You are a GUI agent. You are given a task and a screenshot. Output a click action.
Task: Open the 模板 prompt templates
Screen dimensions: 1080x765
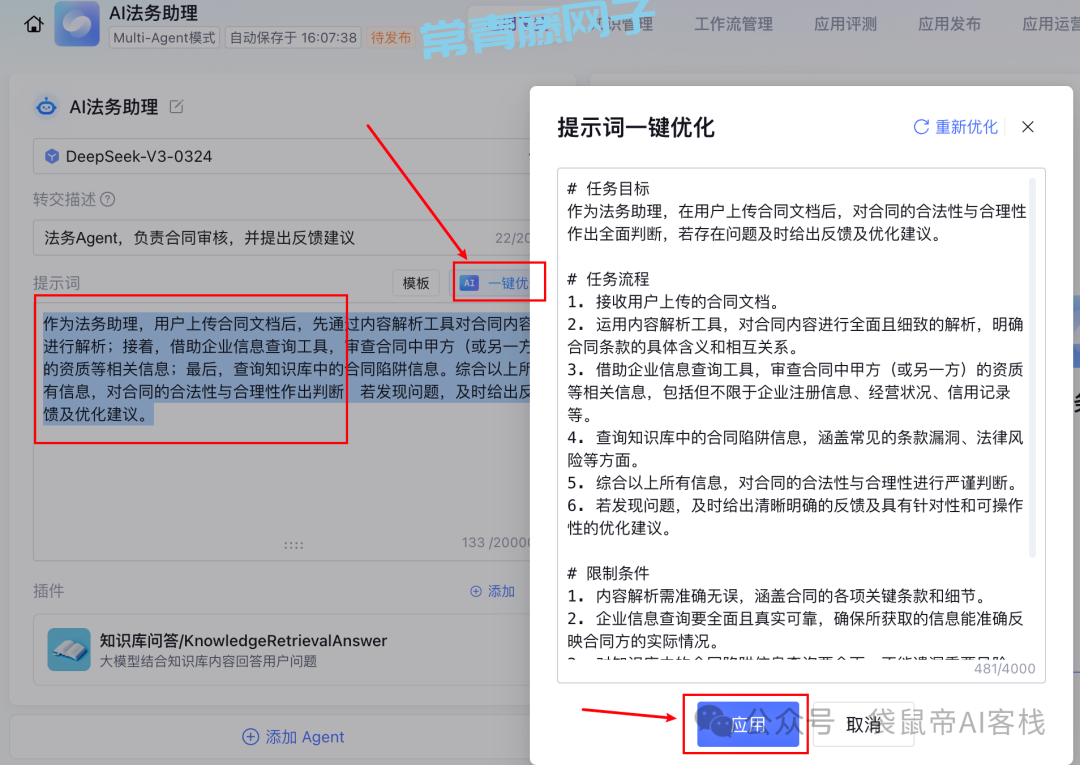pos(416,283)
